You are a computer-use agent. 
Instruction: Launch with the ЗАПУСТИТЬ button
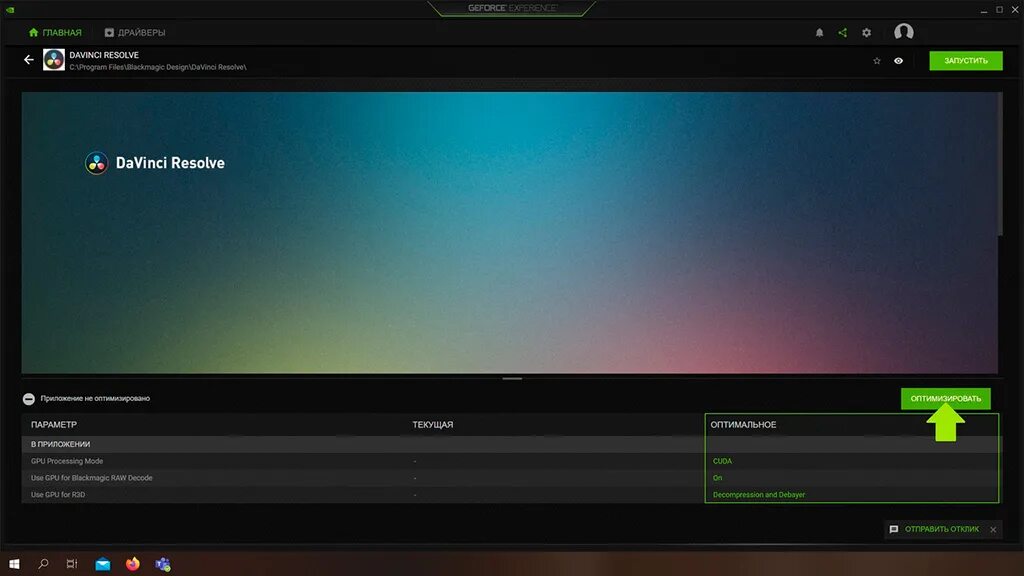[966, 61]
